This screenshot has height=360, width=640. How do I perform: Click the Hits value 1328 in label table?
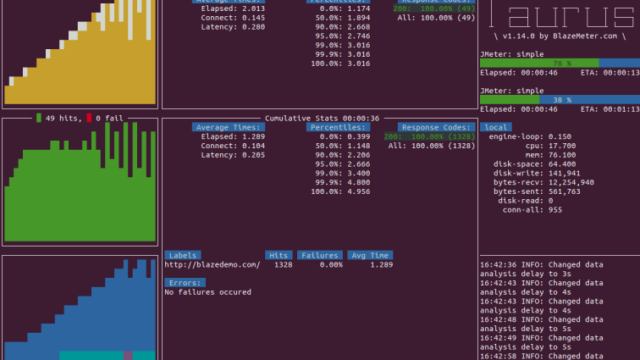point(283,264)
